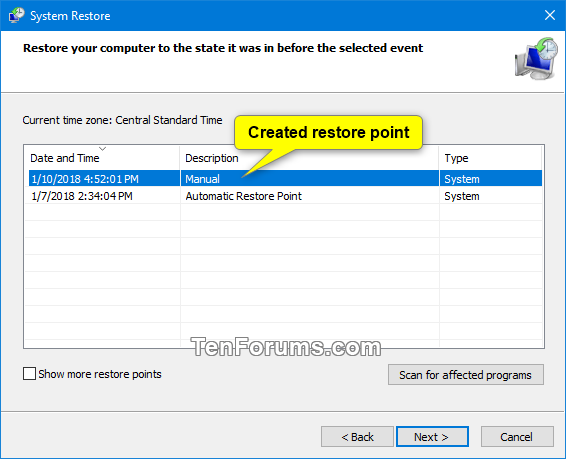Click the sort arrow above Date and Time

(x=103, y=148)
